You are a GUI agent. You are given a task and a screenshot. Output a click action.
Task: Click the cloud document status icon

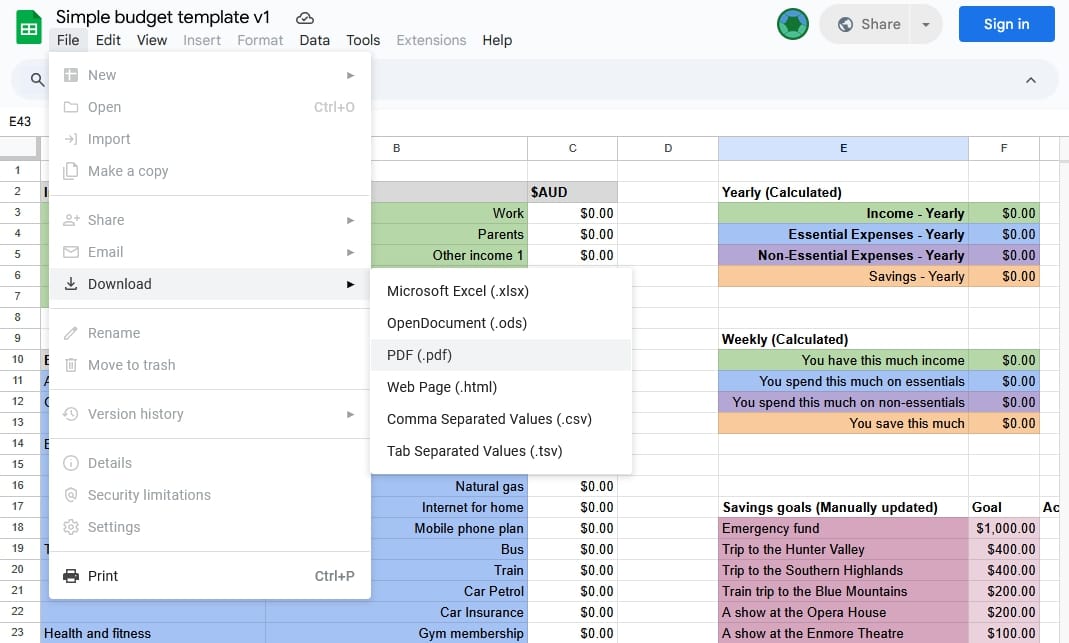(x=305, y=18)
